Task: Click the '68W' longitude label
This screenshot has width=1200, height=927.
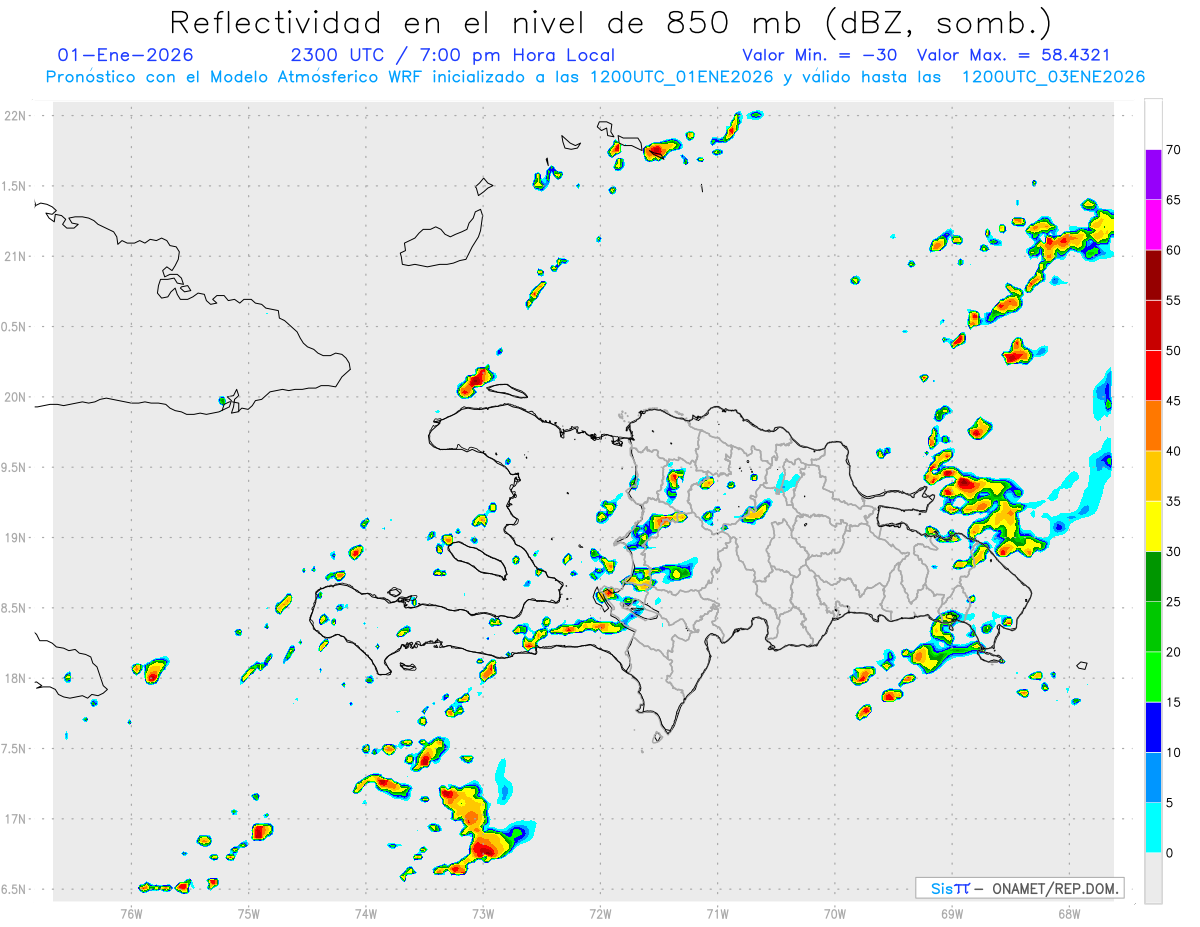Action: (x=1068, y=912)
